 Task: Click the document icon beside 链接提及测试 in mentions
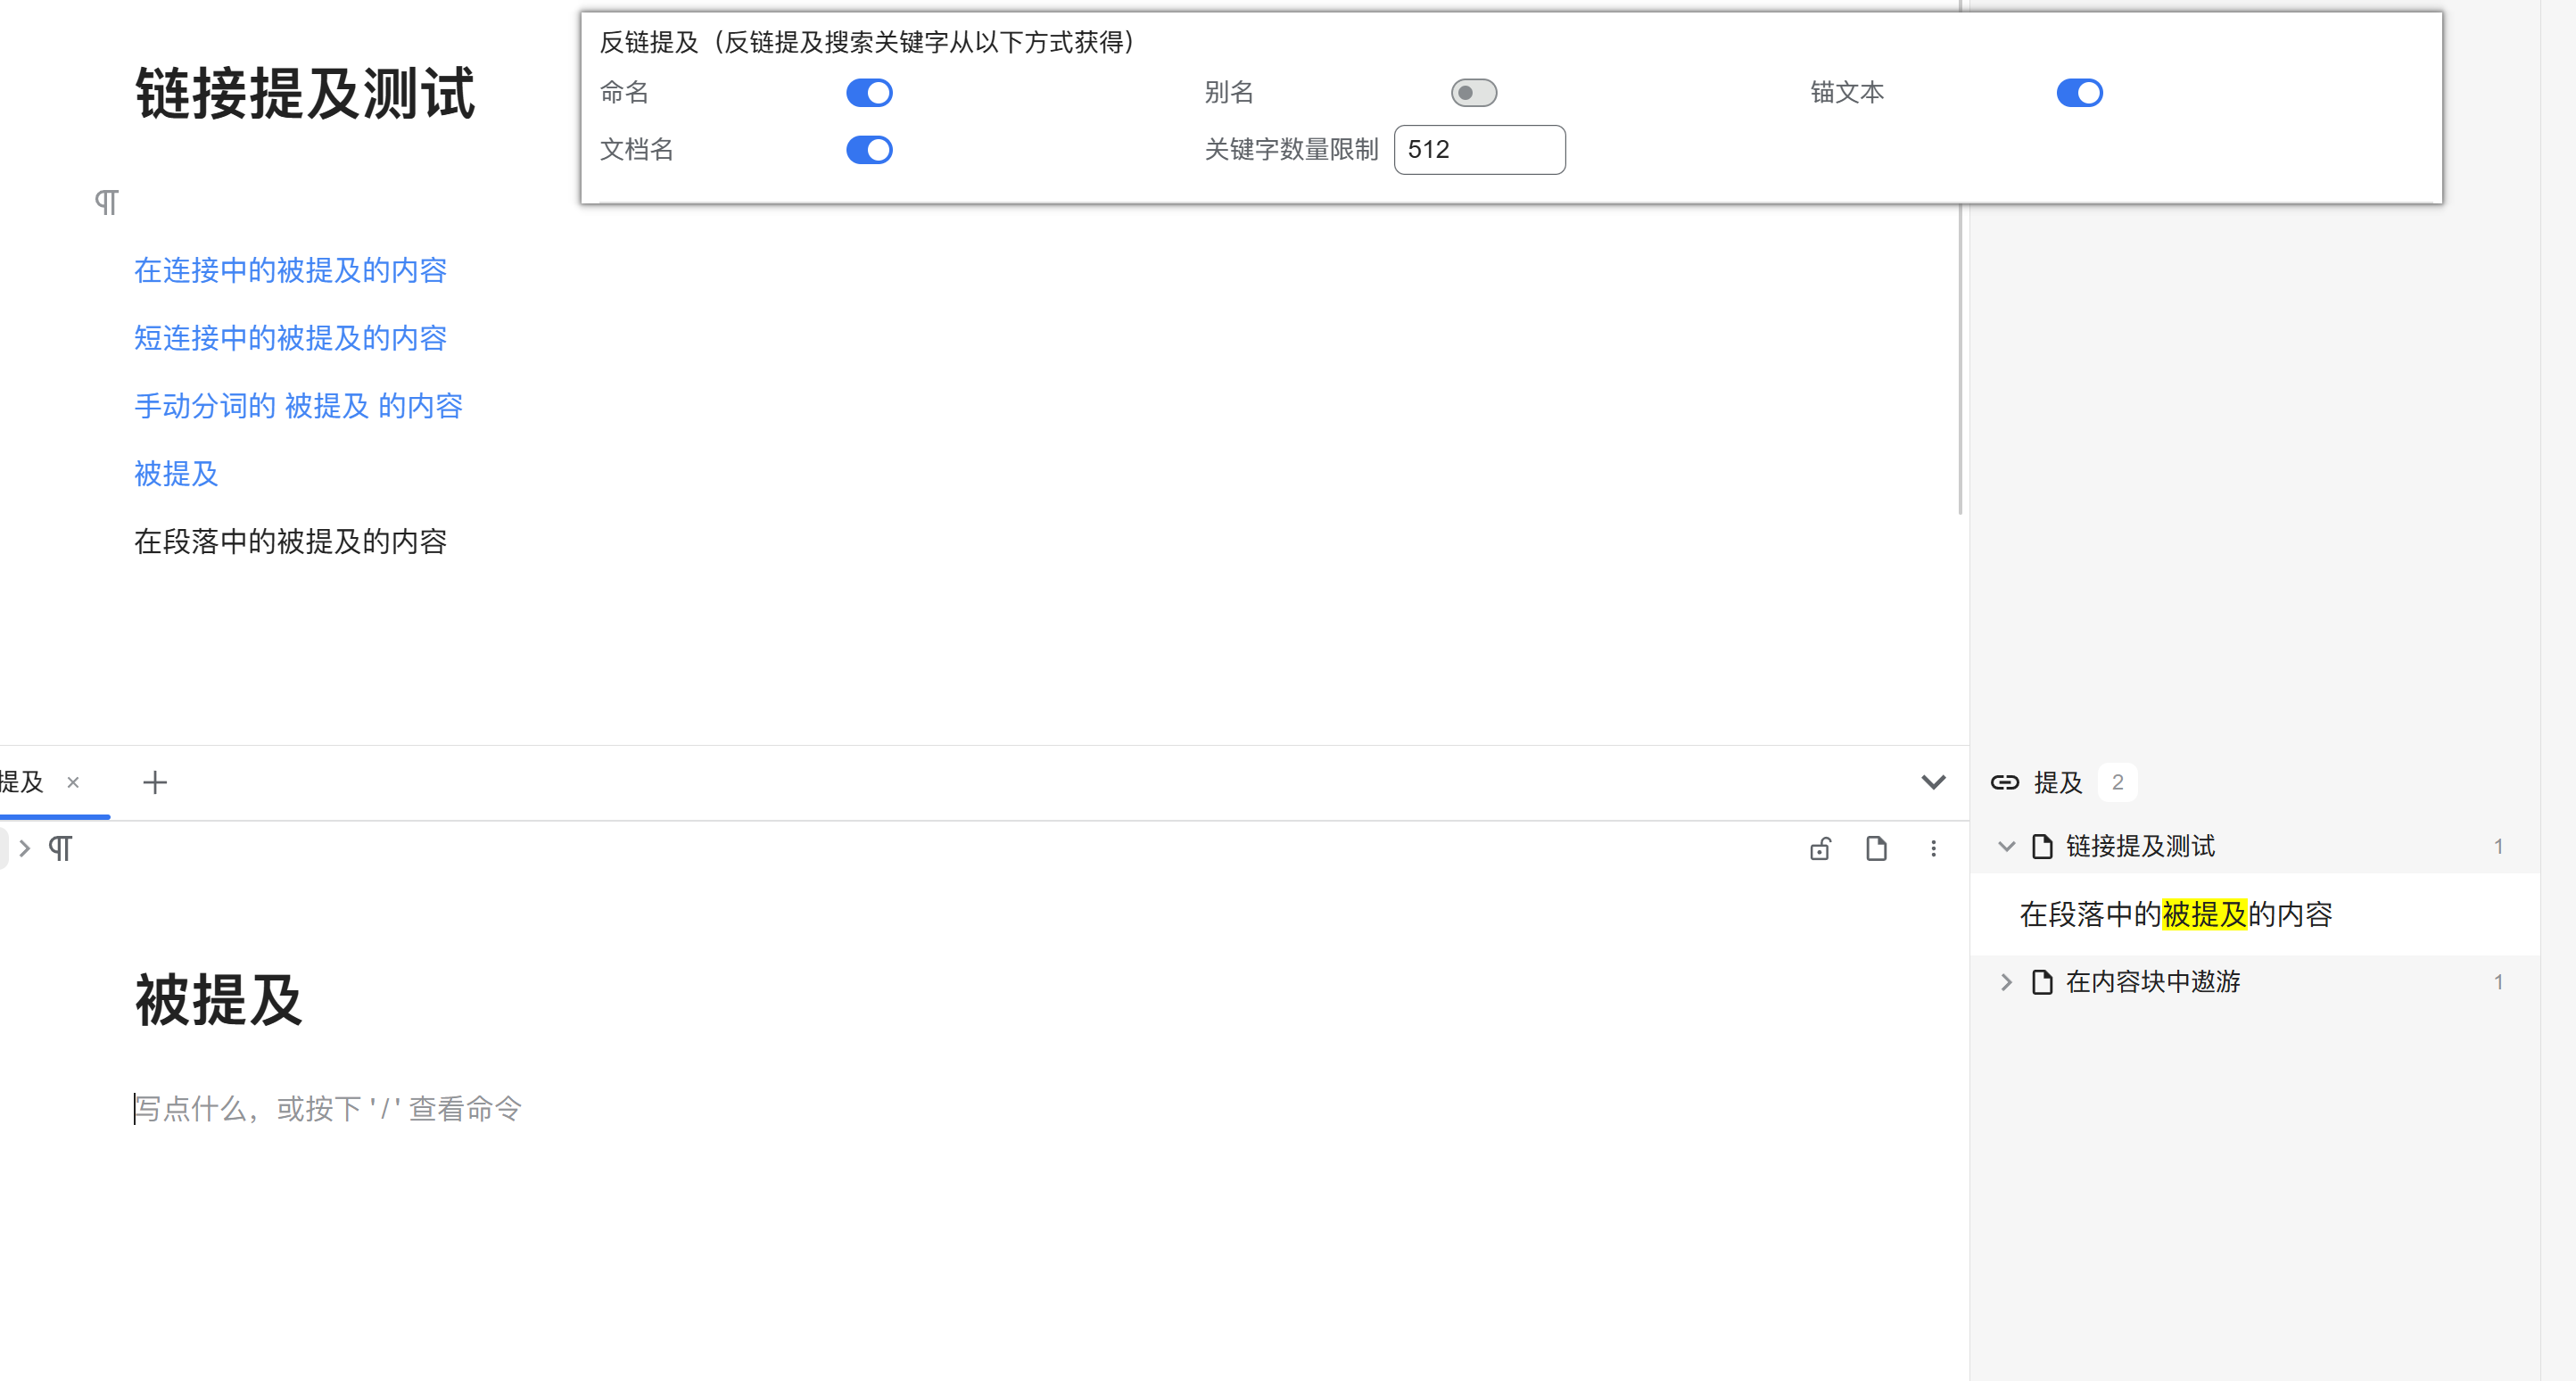2041,846
